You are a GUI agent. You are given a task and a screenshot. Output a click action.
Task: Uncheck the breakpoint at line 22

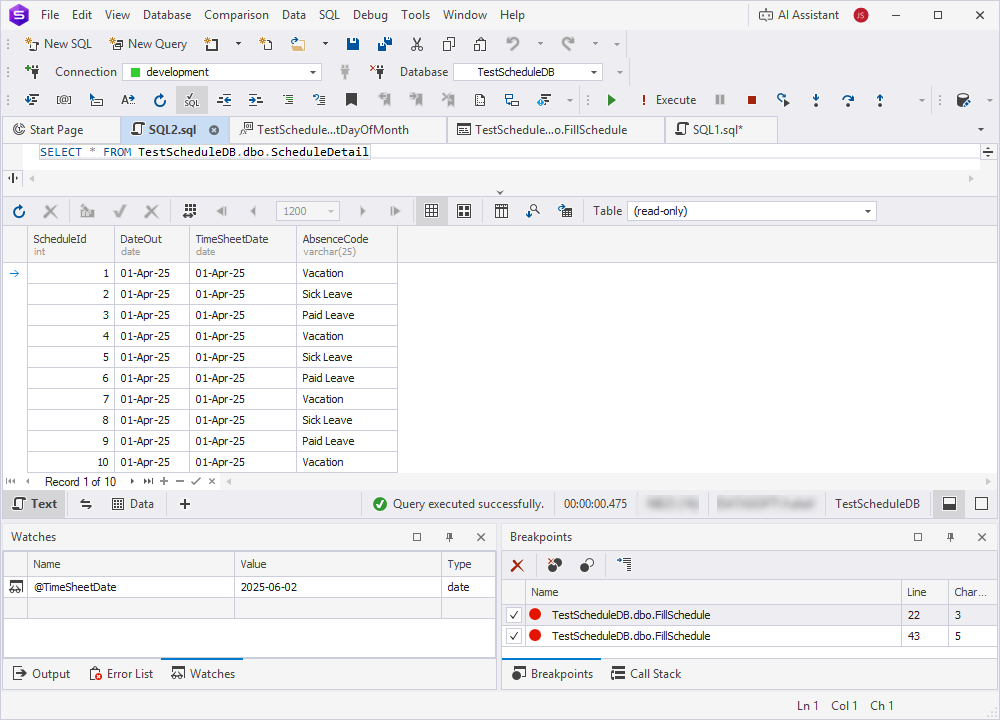[513, 614]
